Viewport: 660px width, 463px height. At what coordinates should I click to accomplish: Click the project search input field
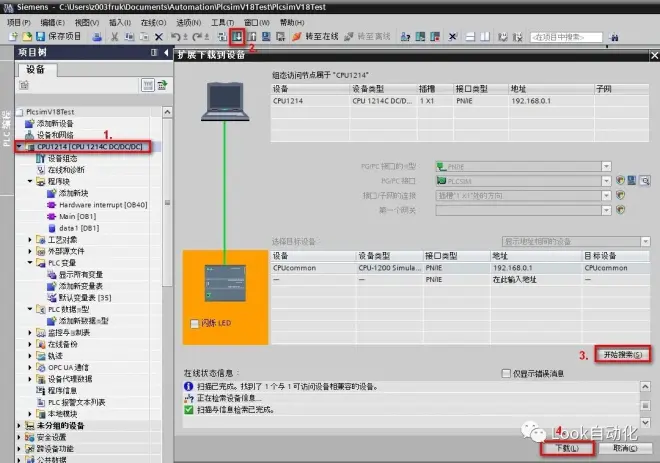coord(566,37)
